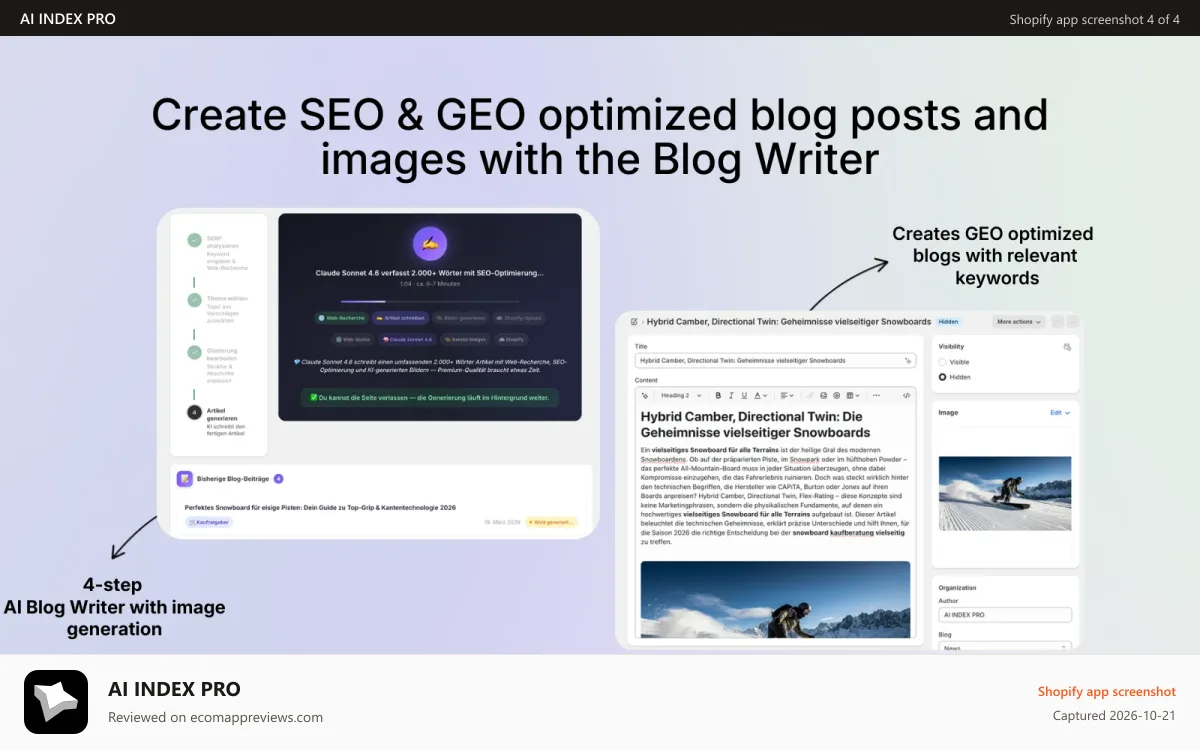Viewport: 1200px width, 750px height.
Task: Click the article heading in the content editor
Action: point(758,424)
